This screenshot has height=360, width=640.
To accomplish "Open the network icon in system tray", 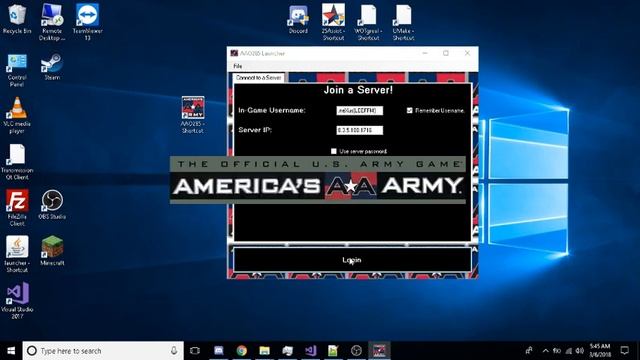I will tap(569, 351).
